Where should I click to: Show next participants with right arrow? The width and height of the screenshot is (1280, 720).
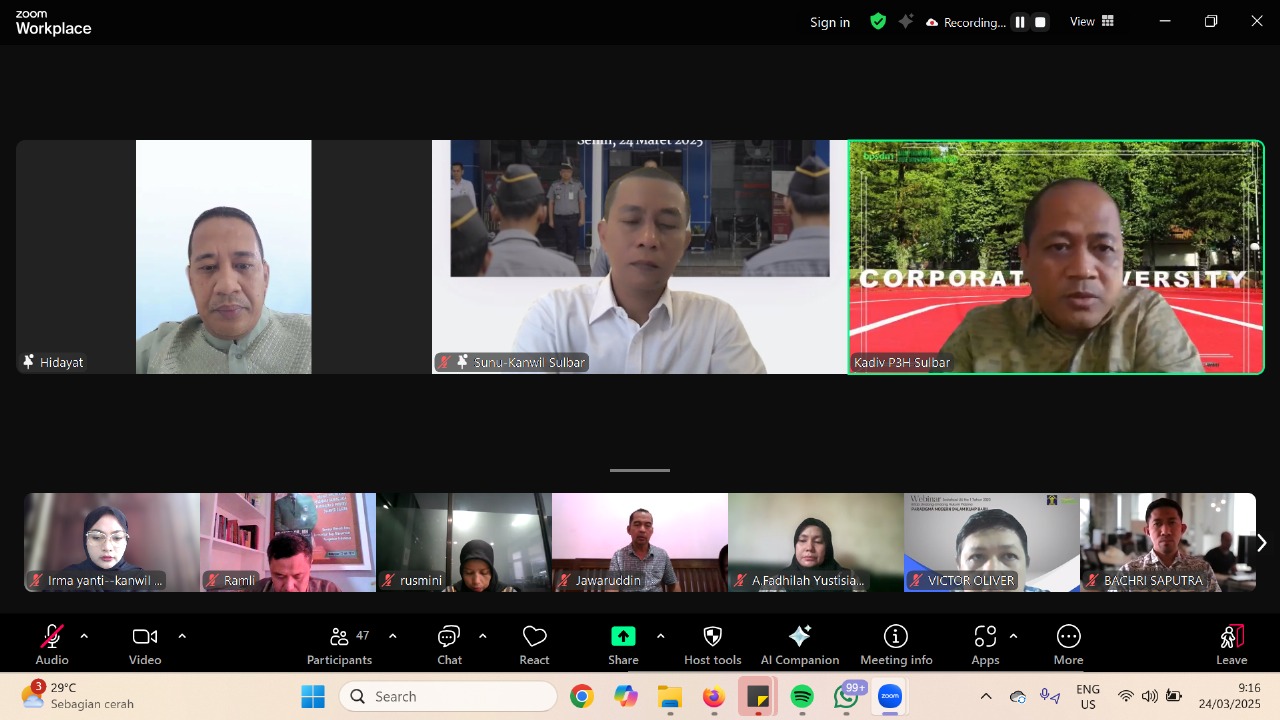pos(1262,542)
